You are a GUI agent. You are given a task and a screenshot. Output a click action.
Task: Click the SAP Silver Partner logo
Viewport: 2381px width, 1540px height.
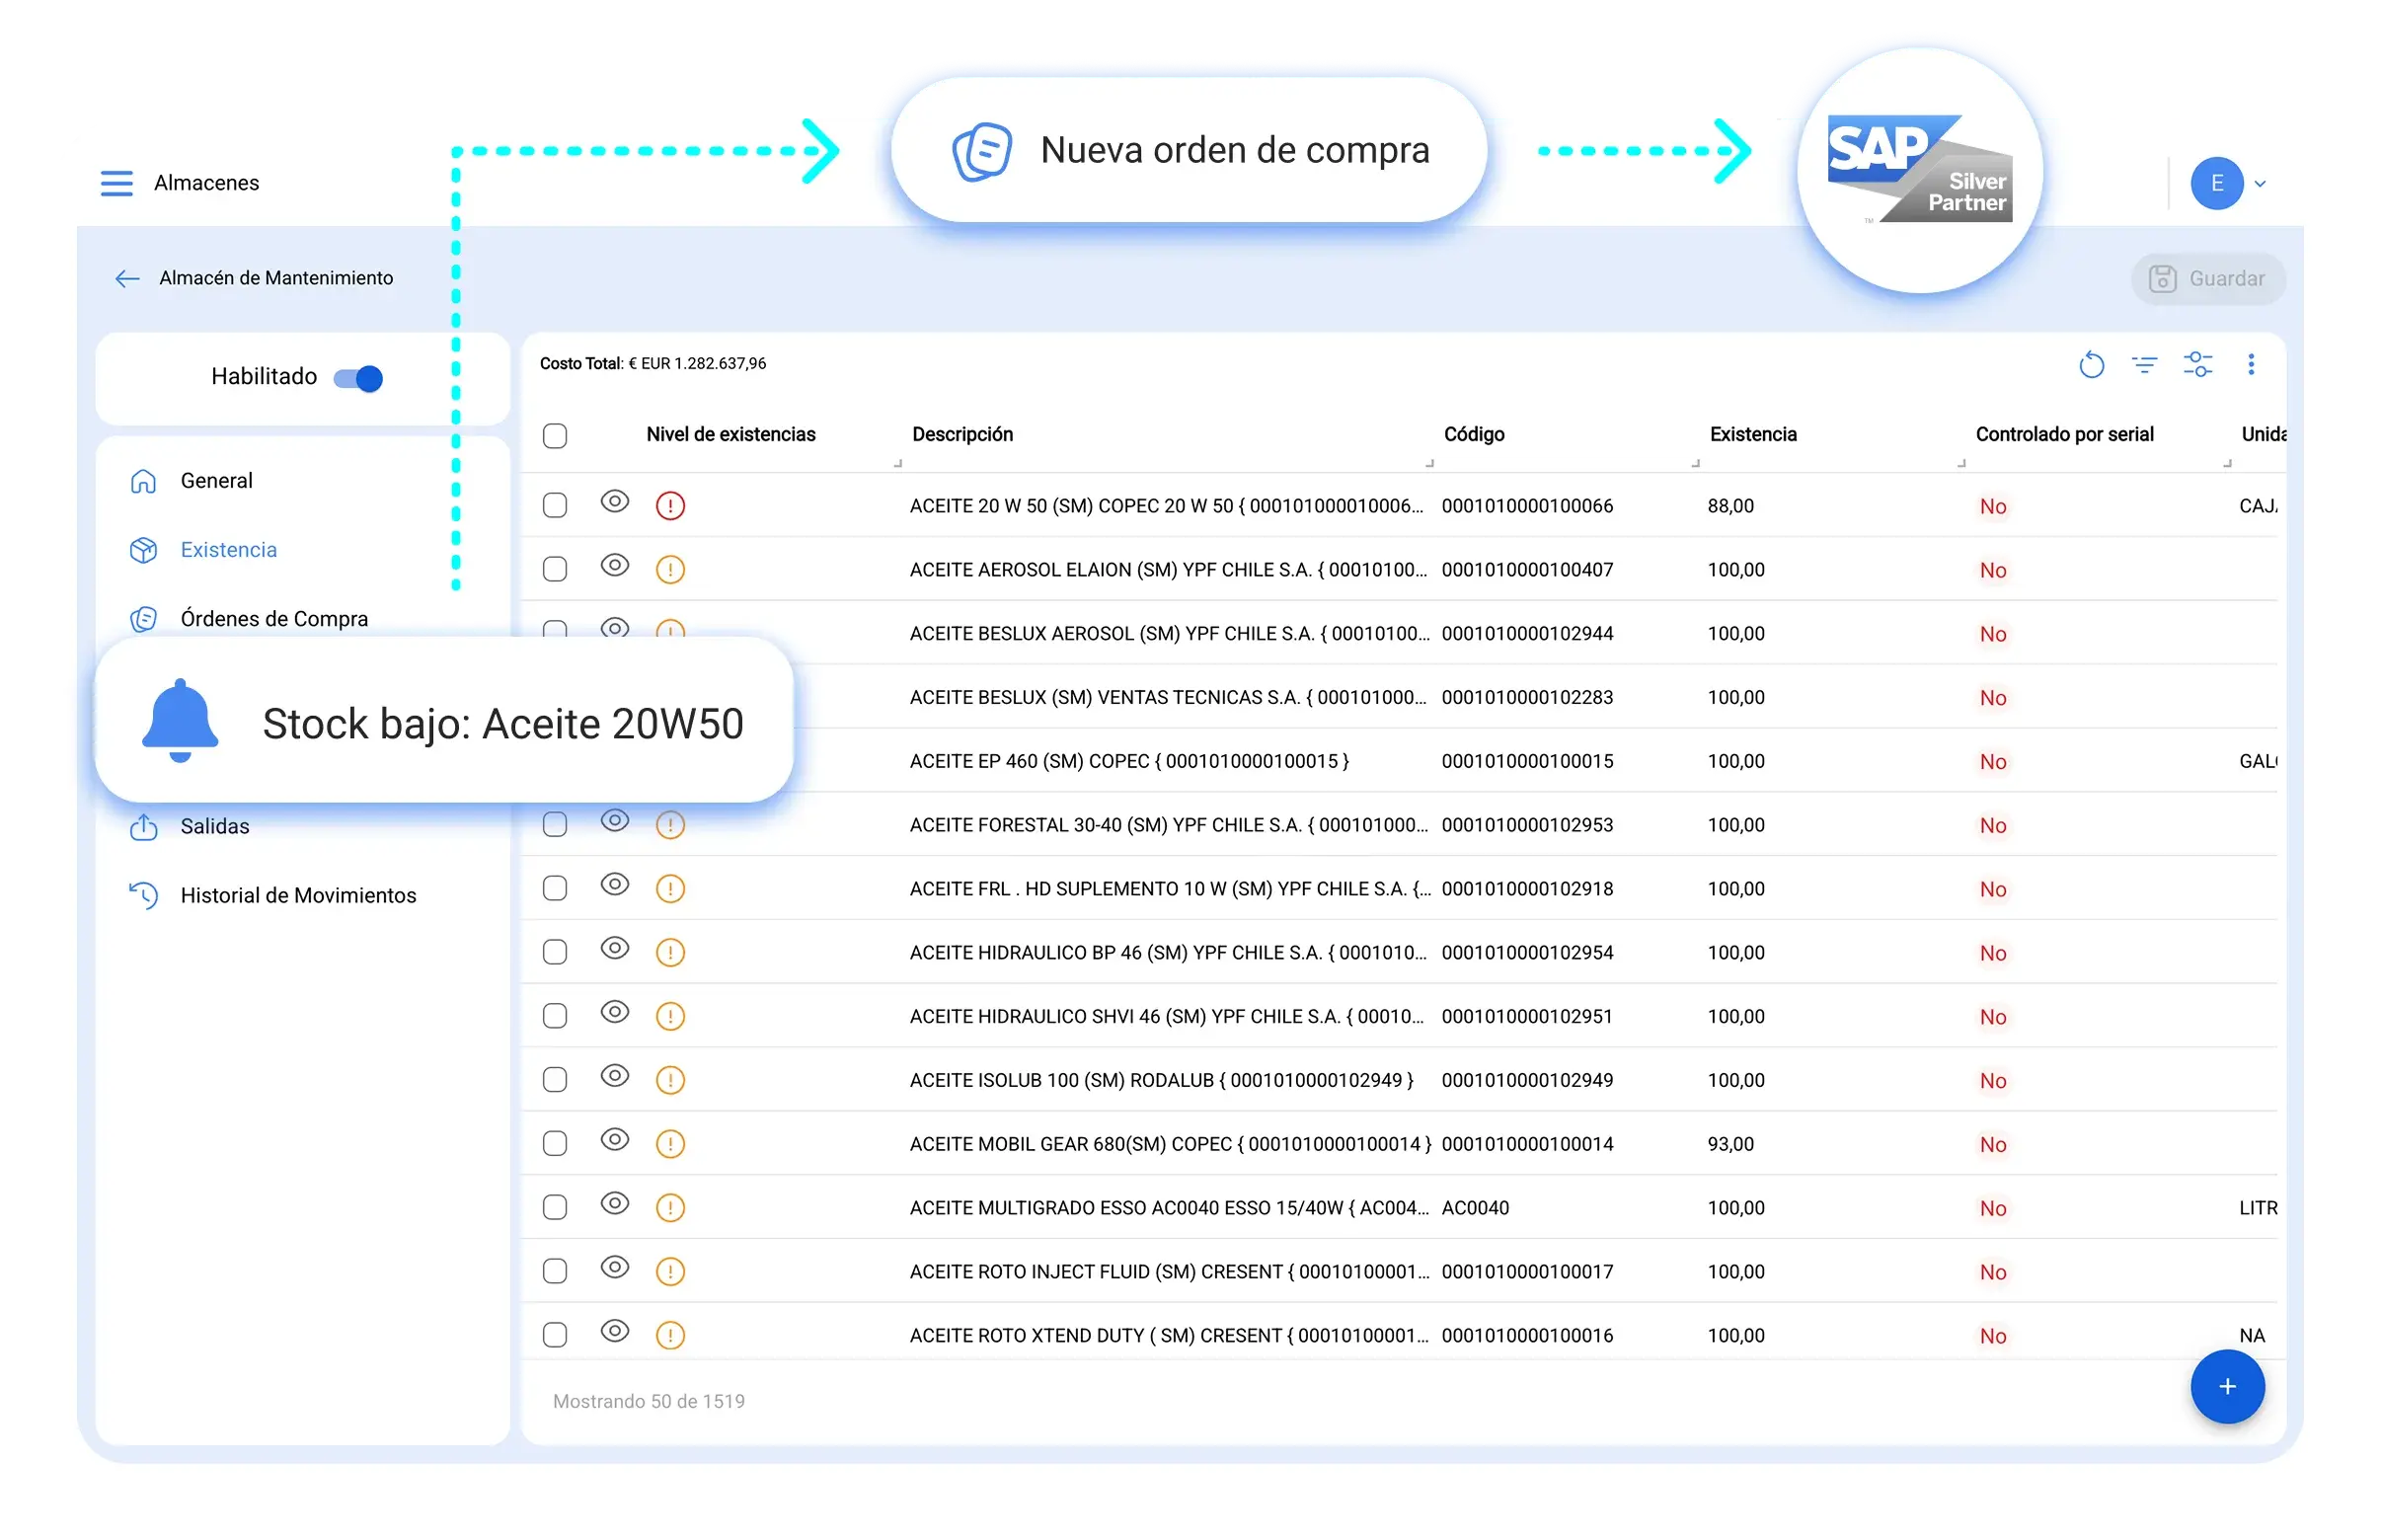[1918, 168]
